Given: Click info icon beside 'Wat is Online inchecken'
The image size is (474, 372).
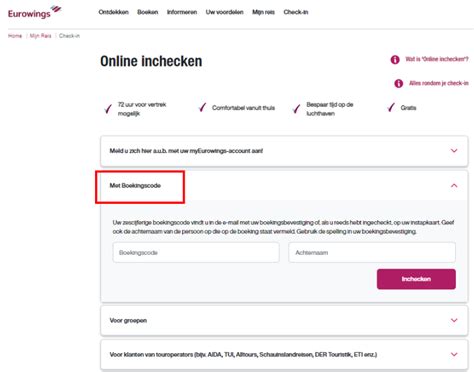Looking at the screenshot, I should pyautogui.click(x=395, y=60).
